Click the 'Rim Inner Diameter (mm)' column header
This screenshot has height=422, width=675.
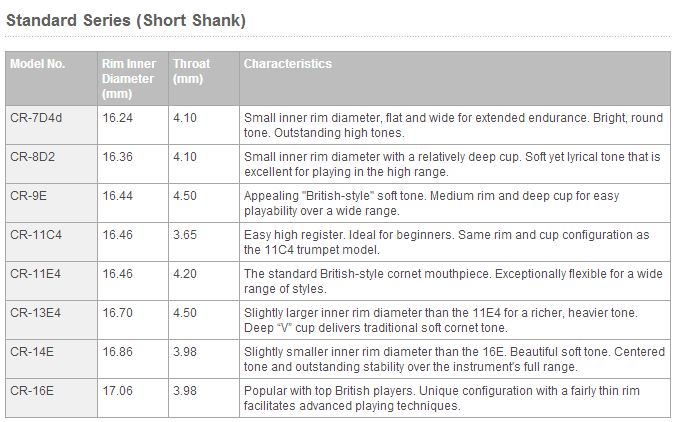(129, 78)
